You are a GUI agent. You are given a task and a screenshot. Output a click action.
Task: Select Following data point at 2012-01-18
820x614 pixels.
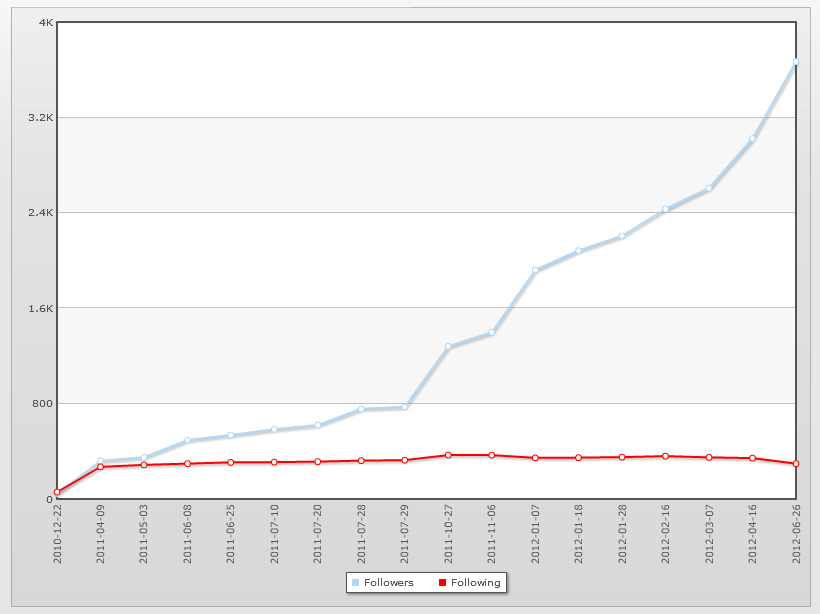click(x=578, y=458)
